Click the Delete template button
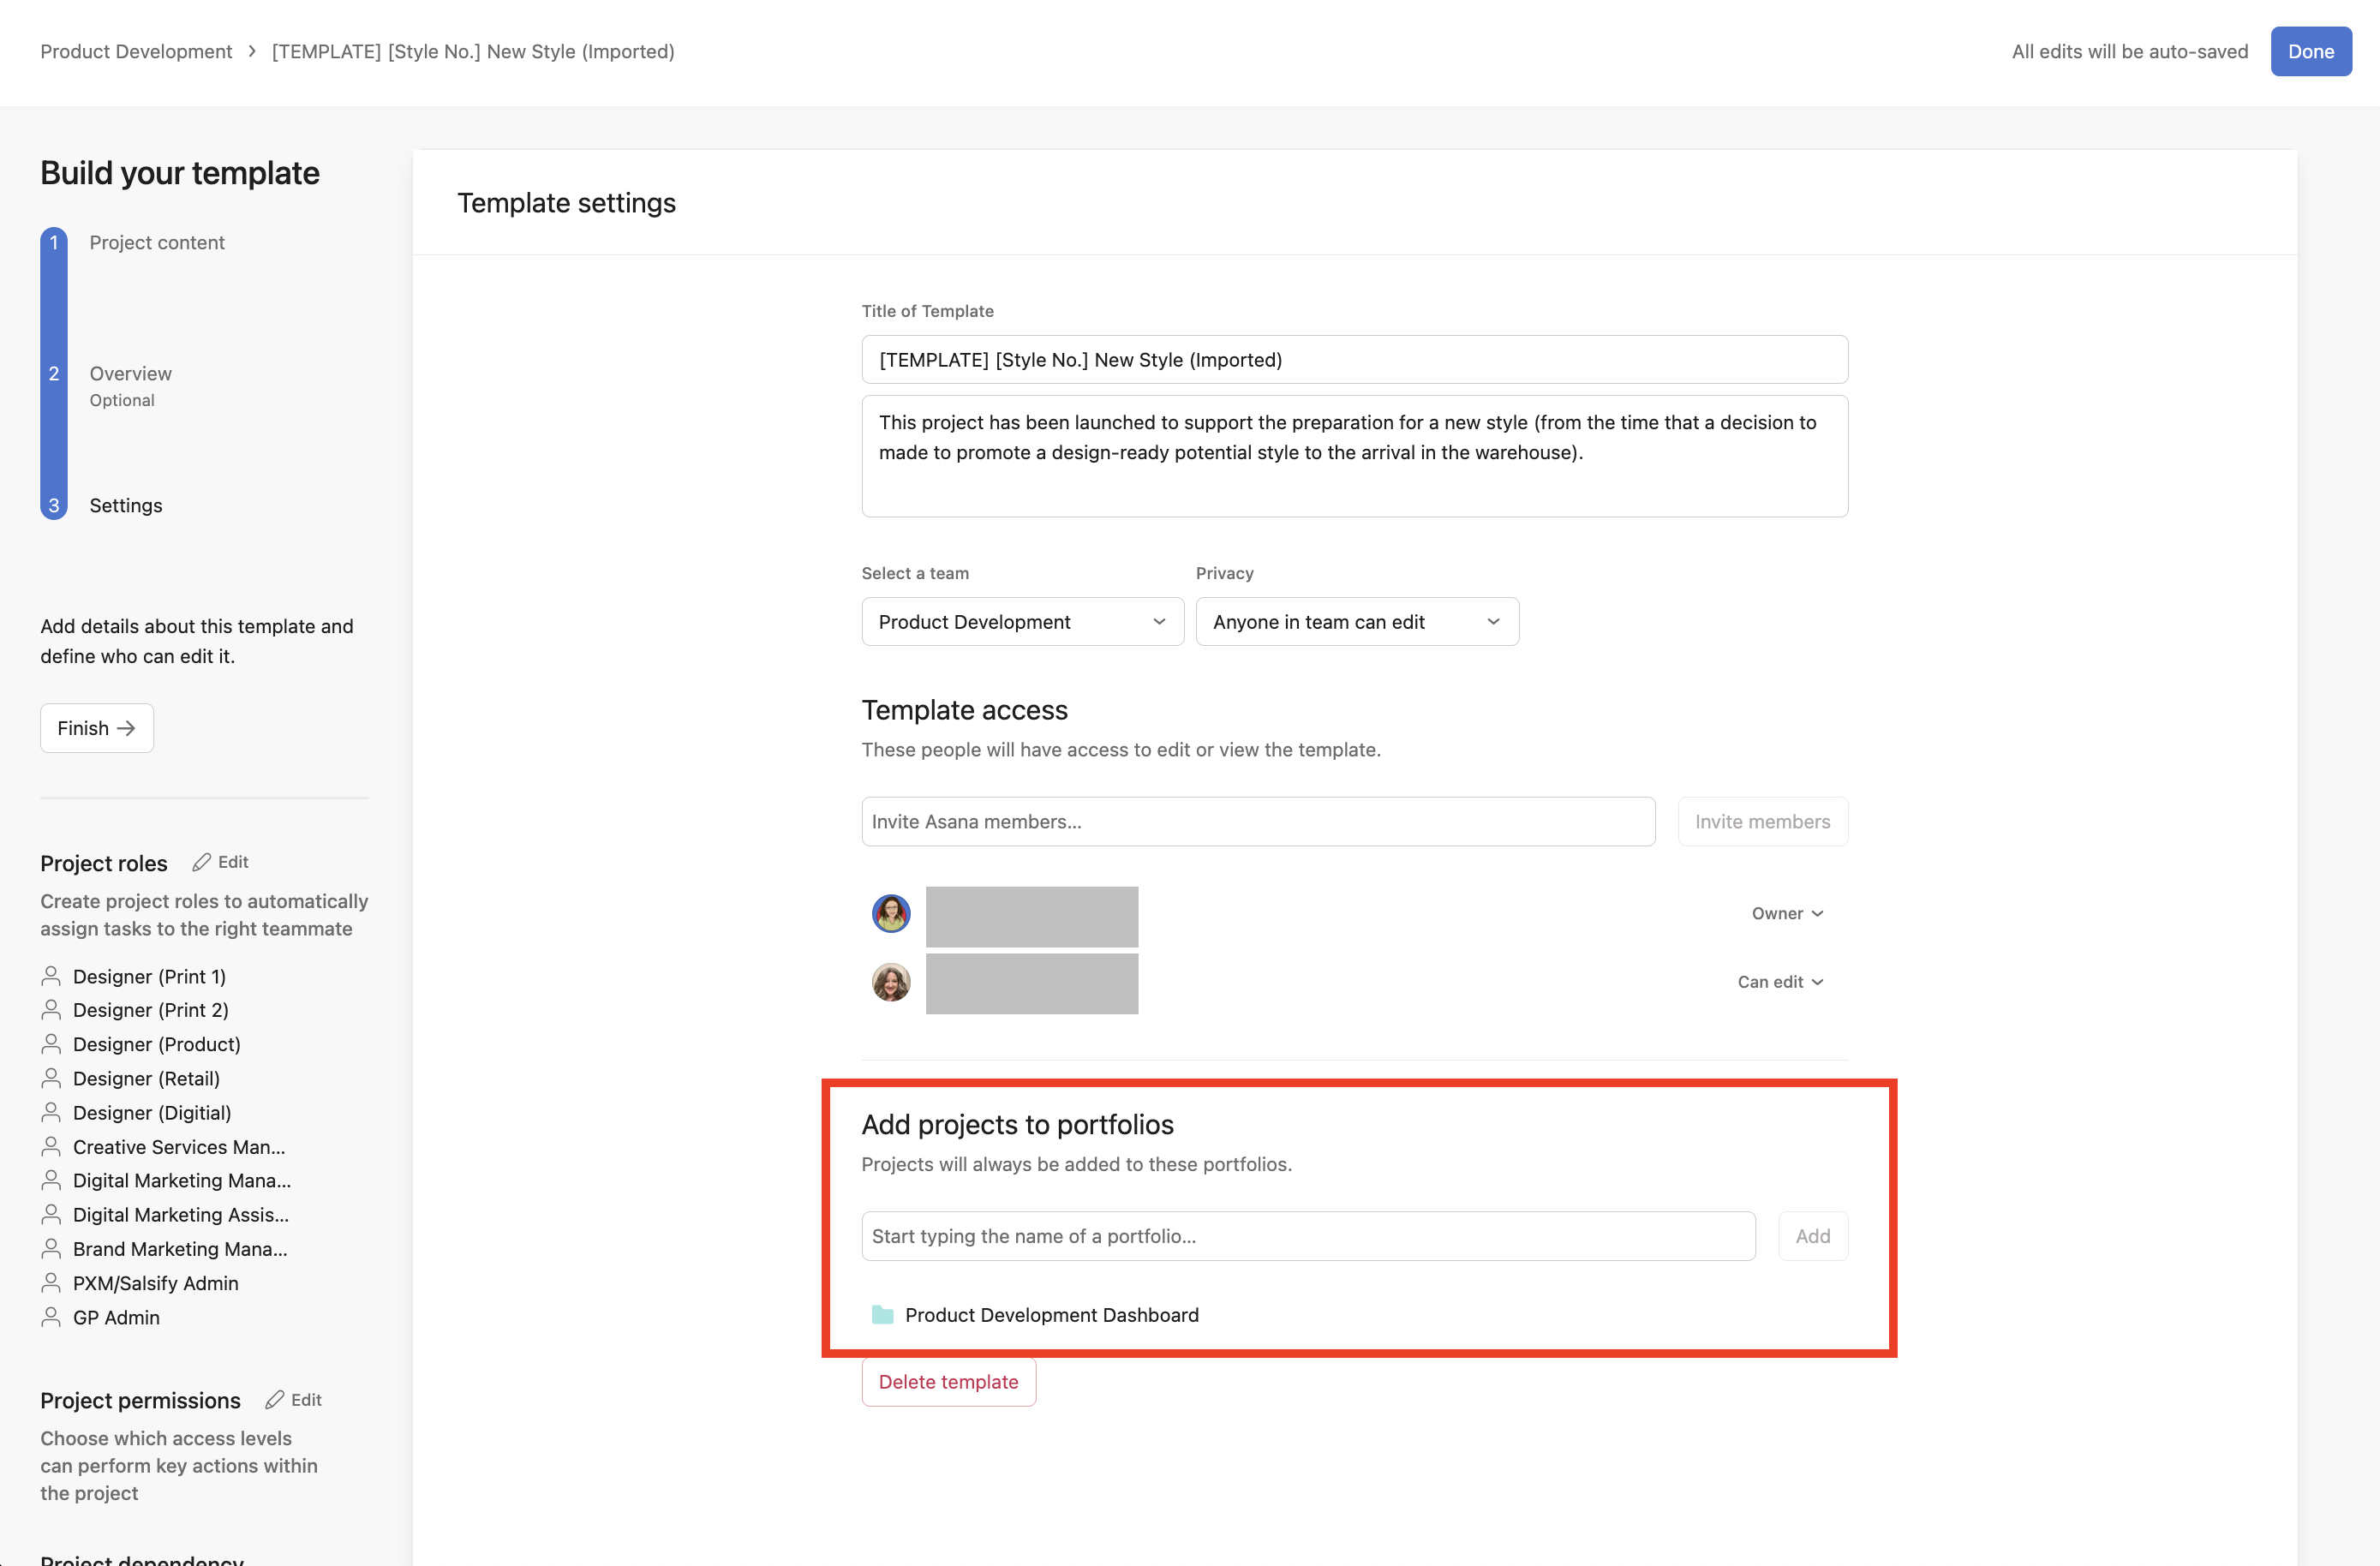This screenshot has height=1566, width=2380. click(948, 1382)
